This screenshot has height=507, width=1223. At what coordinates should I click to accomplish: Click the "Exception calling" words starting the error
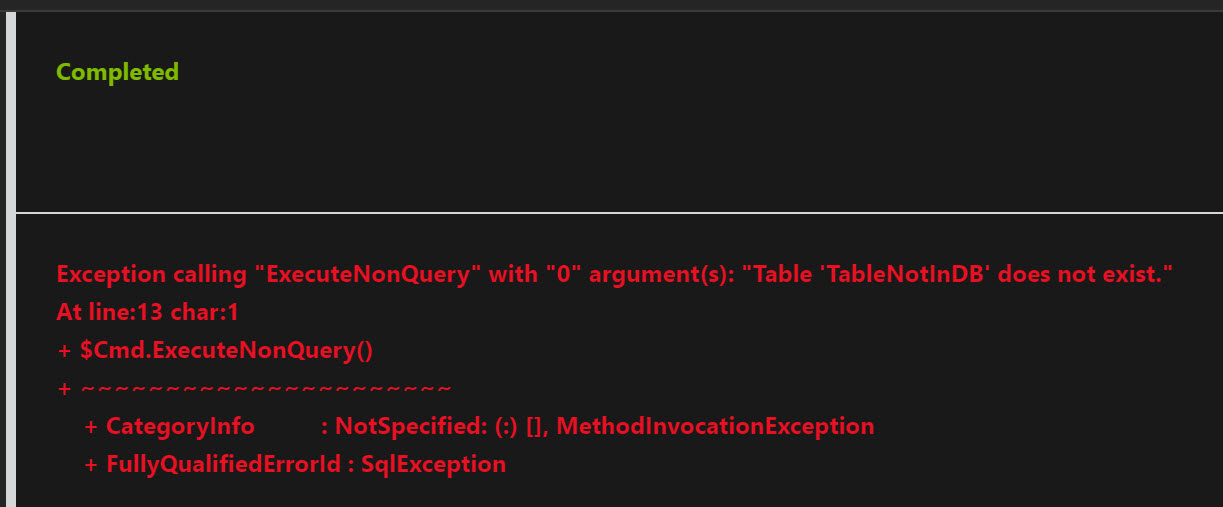pyautogui.click(x=138, y=274)
